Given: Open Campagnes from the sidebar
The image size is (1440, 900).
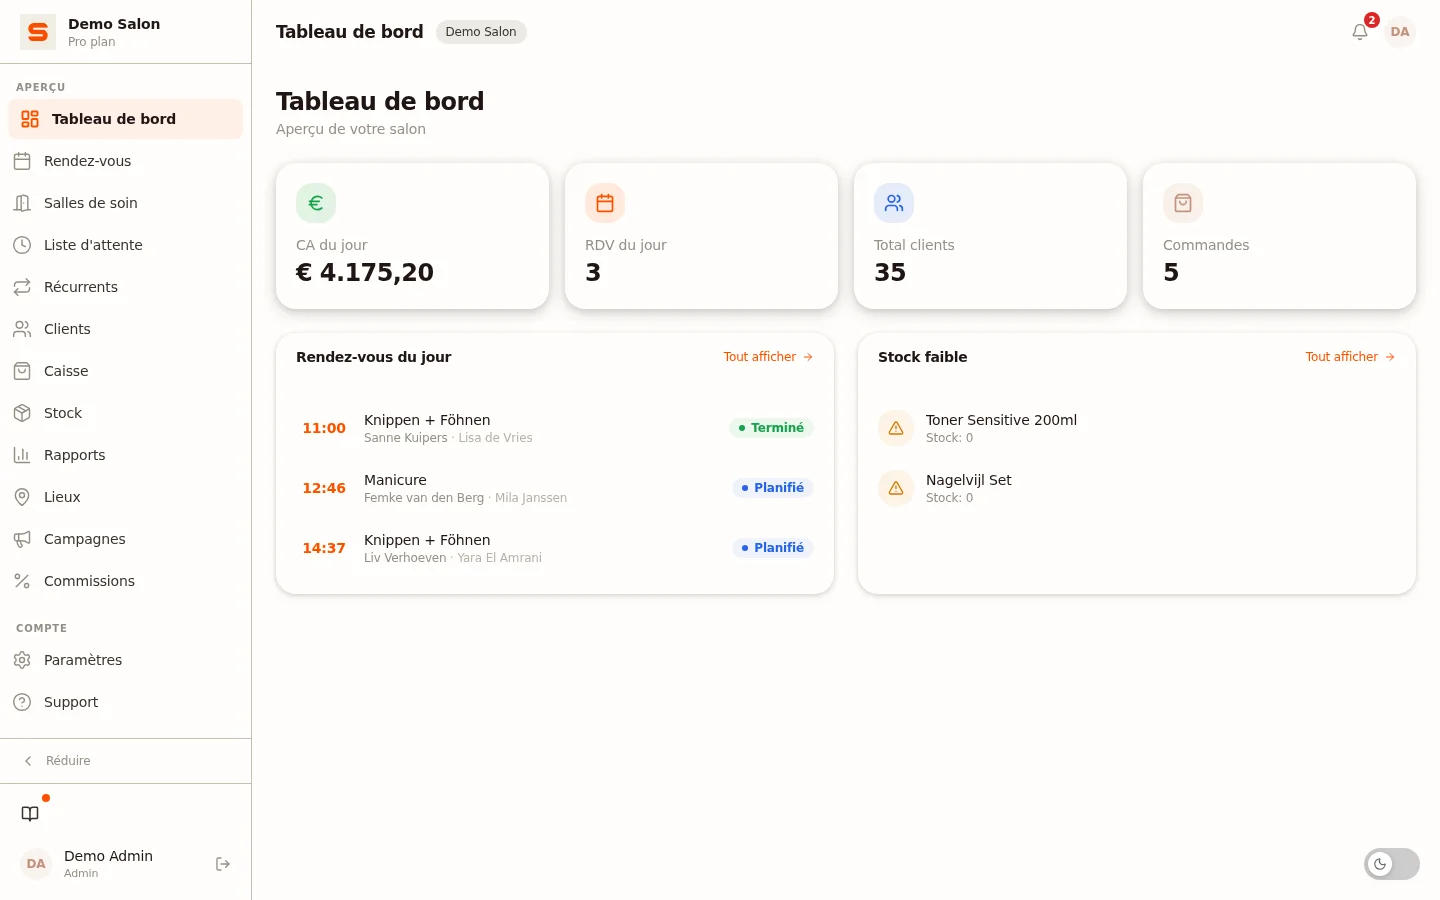Looking at the screenshot, I should [x=126, y=539].
